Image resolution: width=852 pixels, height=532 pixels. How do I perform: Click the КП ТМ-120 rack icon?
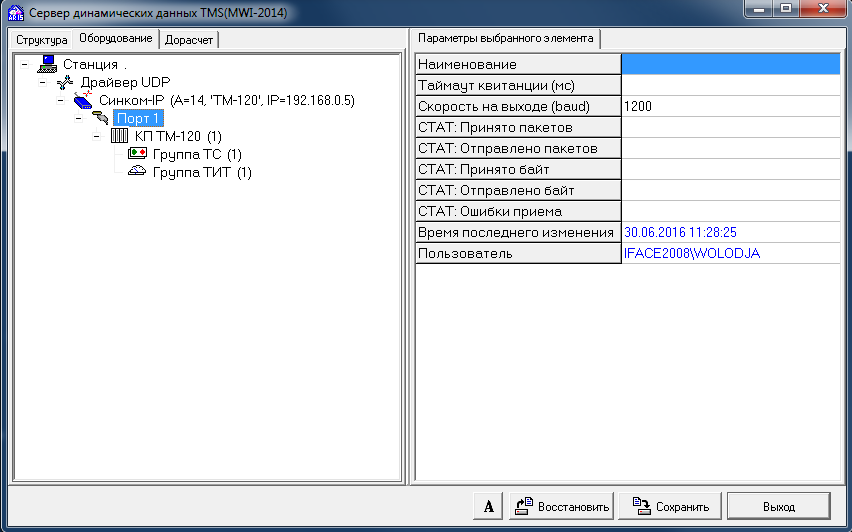coord(119,136)
